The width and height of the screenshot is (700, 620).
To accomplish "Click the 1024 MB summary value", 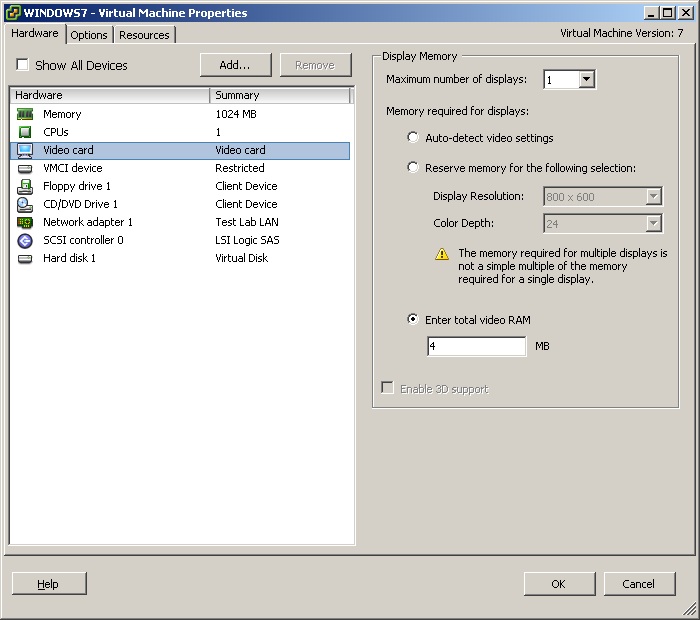I will [236, 114].
